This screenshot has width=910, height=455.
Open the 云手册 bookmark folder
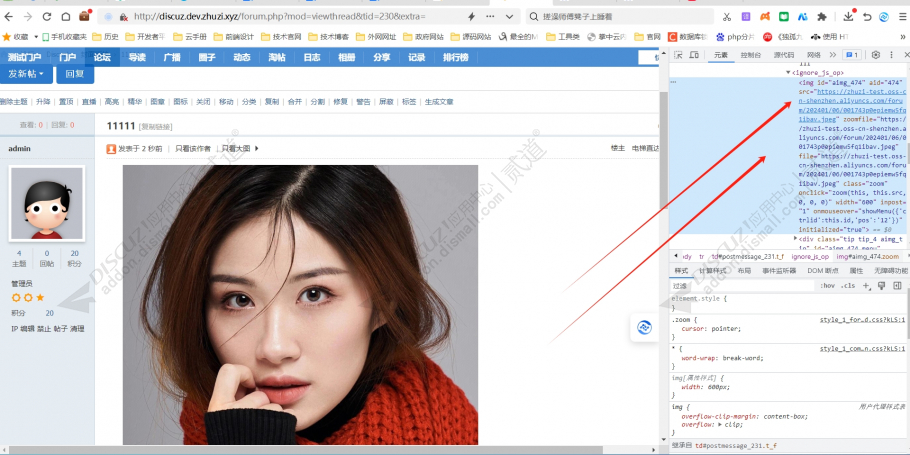[190, 37]
